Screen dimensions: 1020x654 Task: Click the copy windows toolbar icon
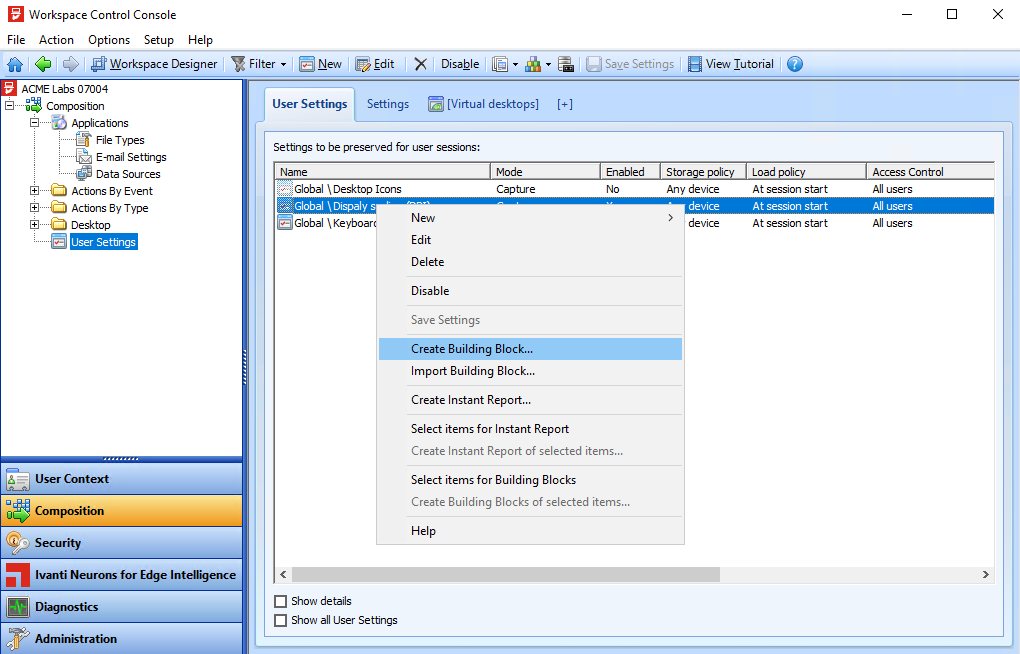point(500,64)
